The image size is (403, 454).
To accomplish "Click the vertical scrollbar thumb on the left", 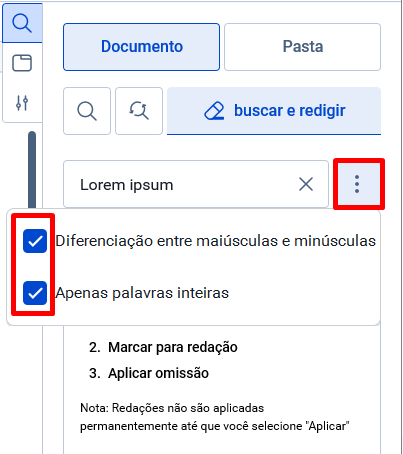I will (x=32, y=170).
